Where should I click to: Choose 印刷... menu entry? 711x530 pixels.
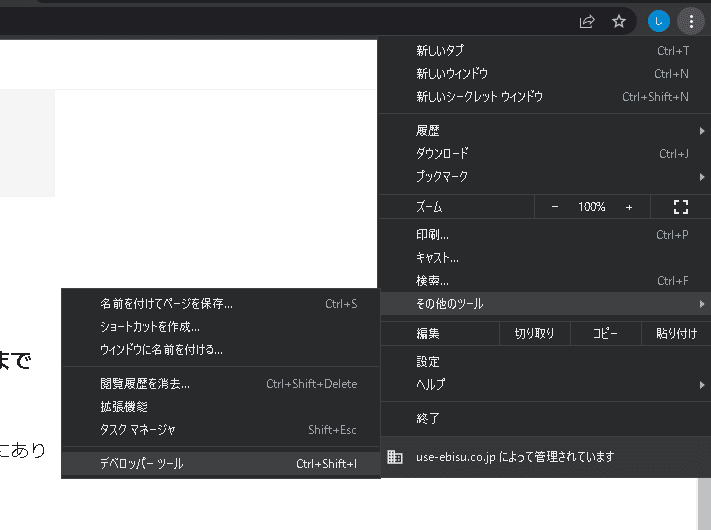tap(544, 234)
